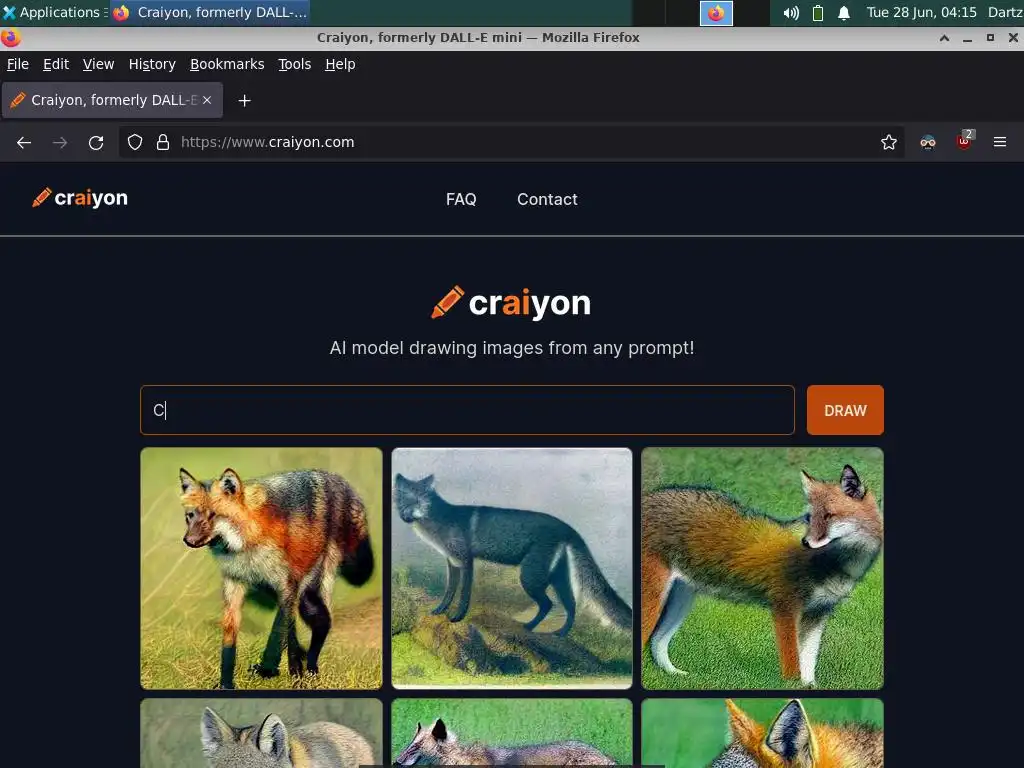The height and width of the screenshot is (768, 1024).
Task: Open the second-row middle fox image
Action: click(x=512, y=733)
